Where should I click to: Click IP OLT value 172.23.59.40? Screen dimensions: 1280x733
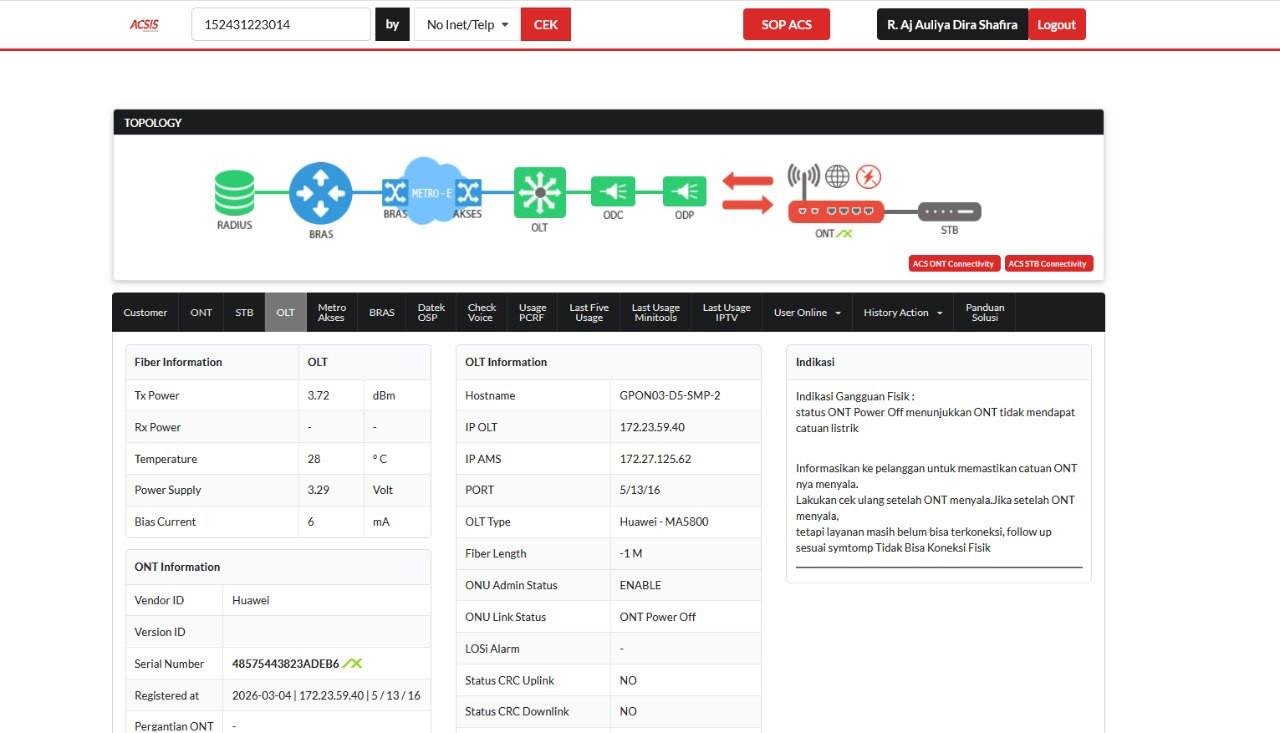click(652, 427)
